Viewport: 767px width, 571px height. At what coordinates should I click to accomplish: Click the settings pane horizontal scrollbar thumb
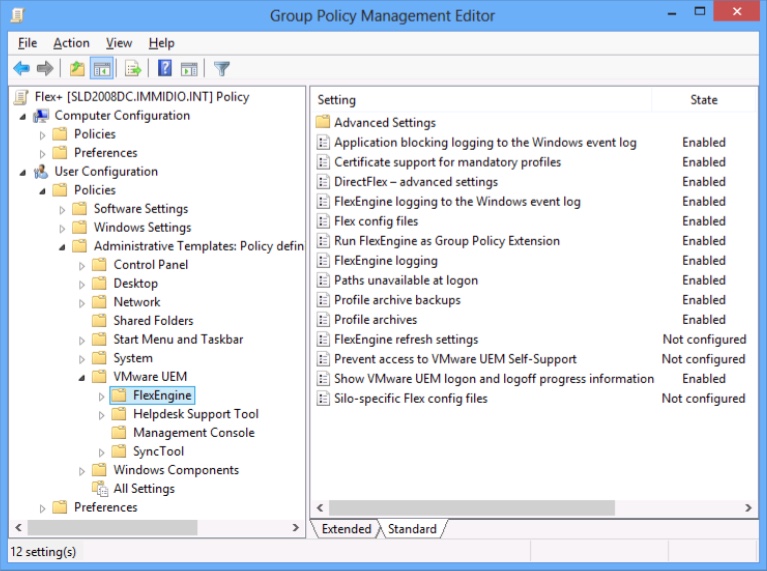click(472, 508)
